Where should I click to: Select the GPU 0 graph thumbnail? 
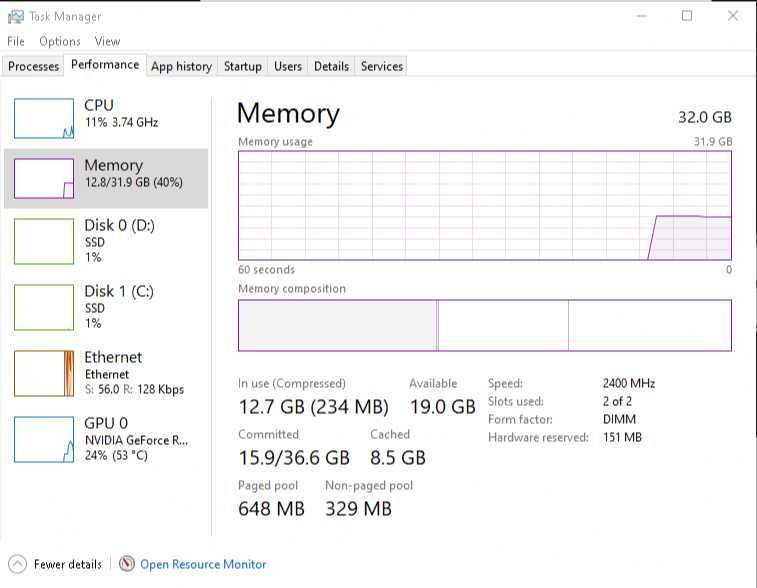pyautogui.click(x=44, y=440)
